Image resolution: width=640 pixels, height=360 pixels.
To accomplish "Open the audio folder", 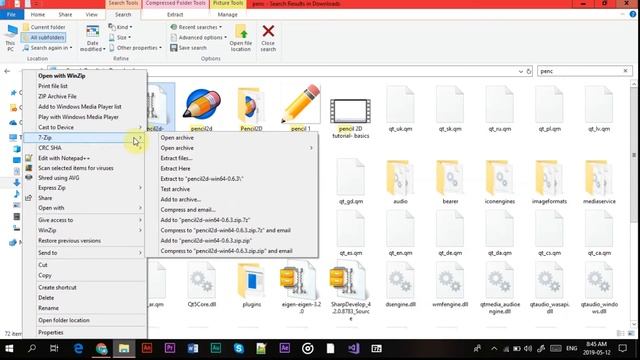I will coord(400,178).
